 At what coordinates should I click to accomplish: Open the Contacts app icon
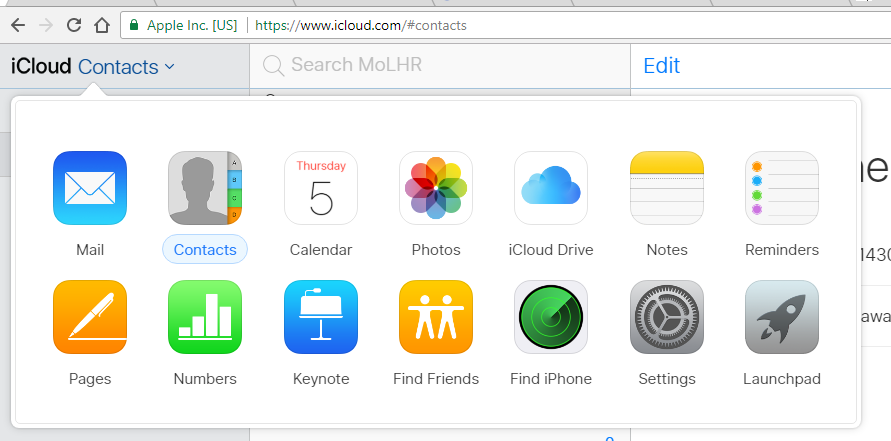[205, 188]
